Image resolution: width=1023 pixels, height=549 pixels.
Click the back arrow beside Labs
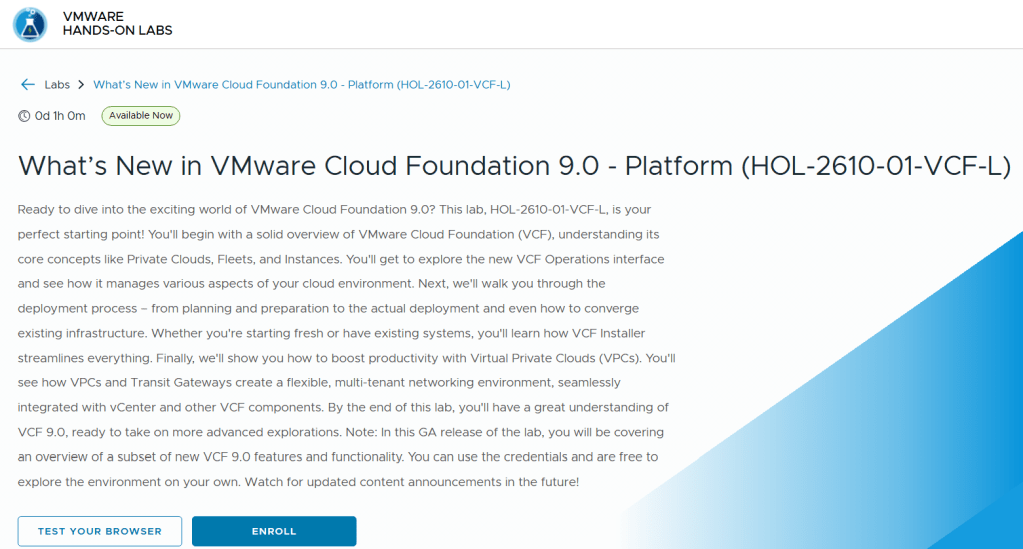[x=27, y=85]
